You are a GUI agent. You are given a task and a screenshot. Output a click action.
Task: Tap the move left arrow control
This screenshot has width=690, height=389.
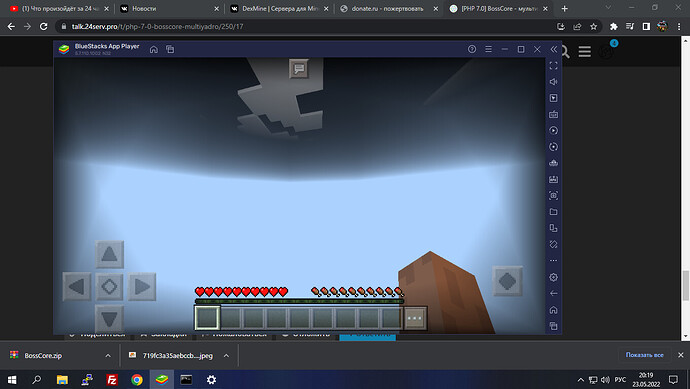pos(77,286)
